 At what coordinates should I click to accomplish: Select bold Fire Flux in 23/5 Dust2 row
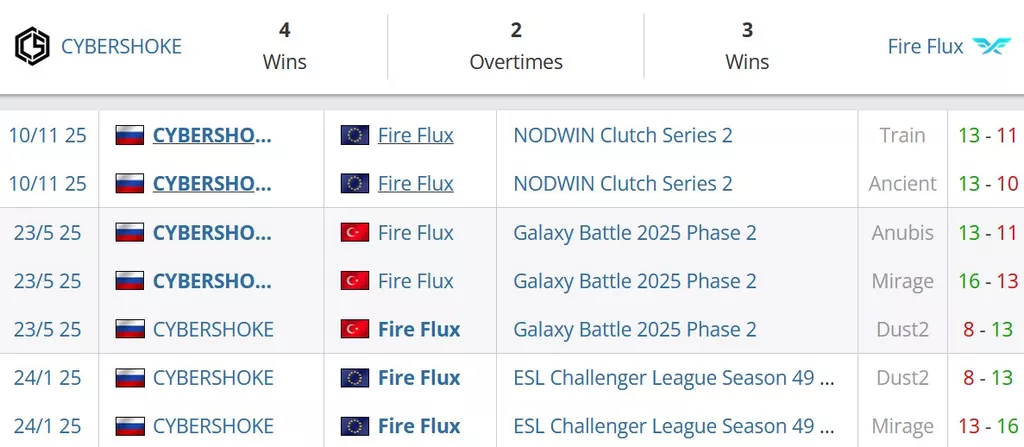point(419,329)
